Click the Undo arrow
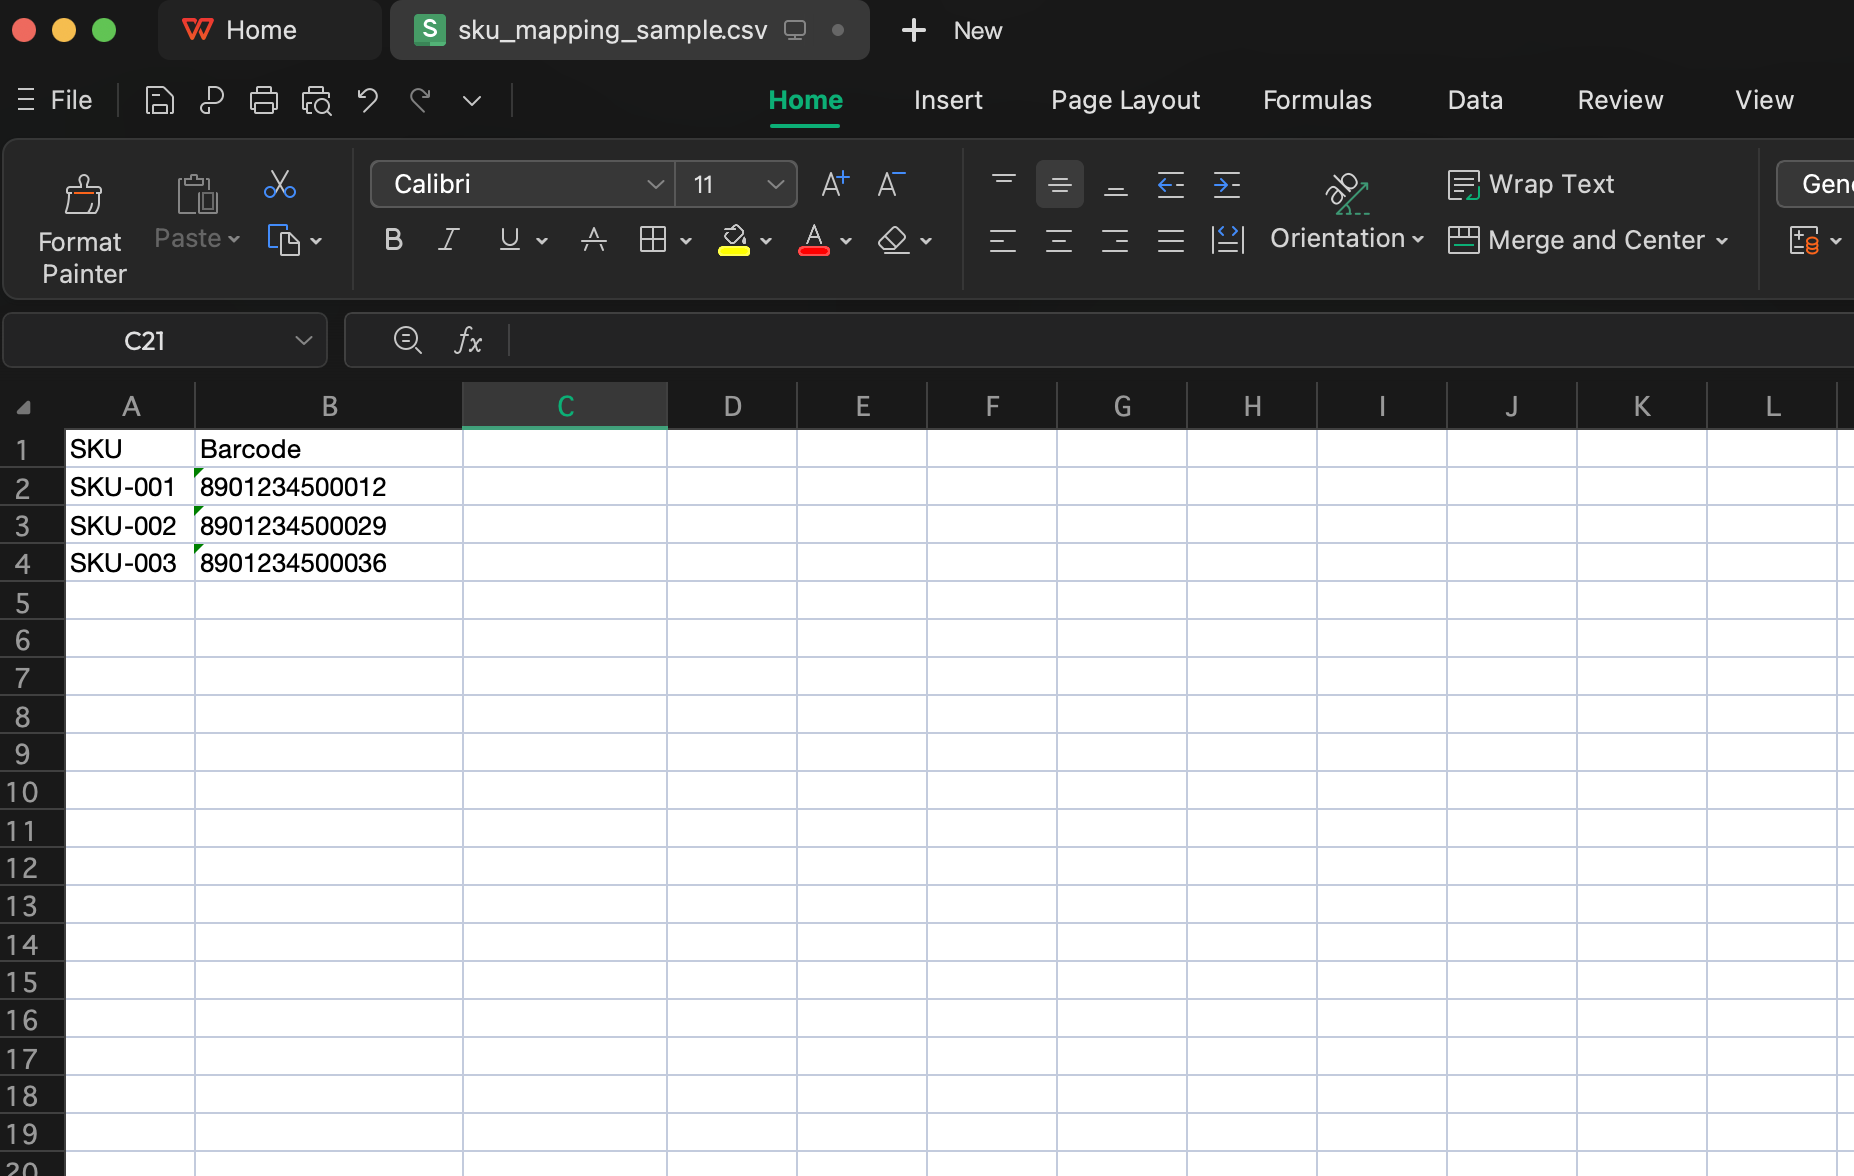This screenshot has height=1176, width=1854. pyautogui.click(x=367, y=100)
